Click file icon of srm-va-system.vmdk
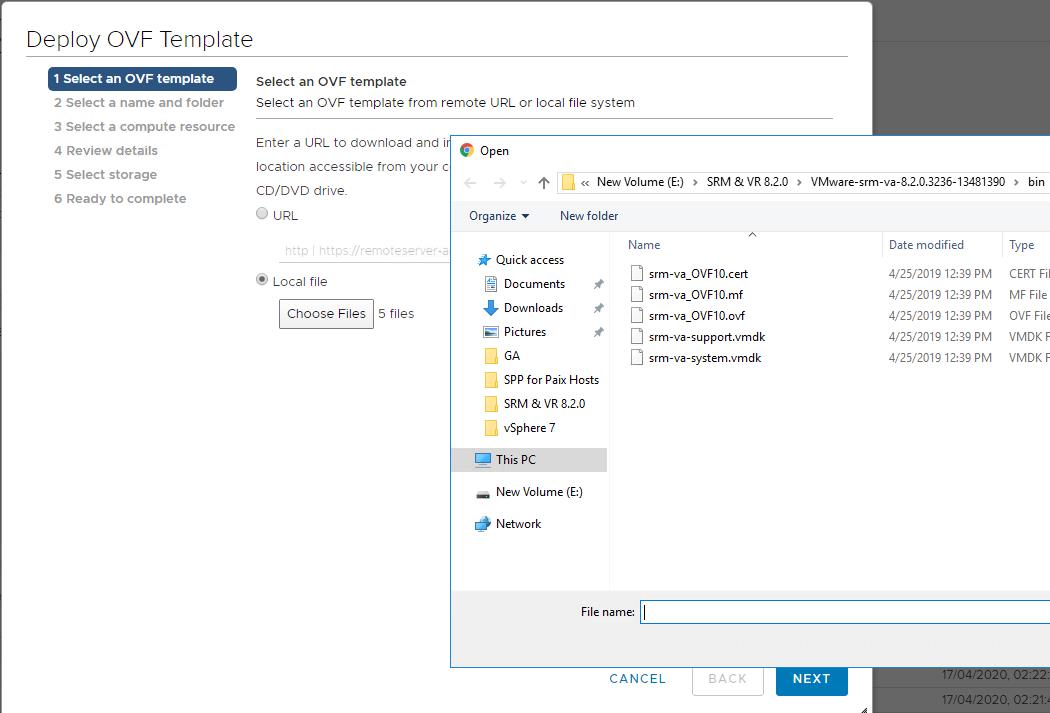The width and height of the screenshot is (1050, 713). coord(637,358)
